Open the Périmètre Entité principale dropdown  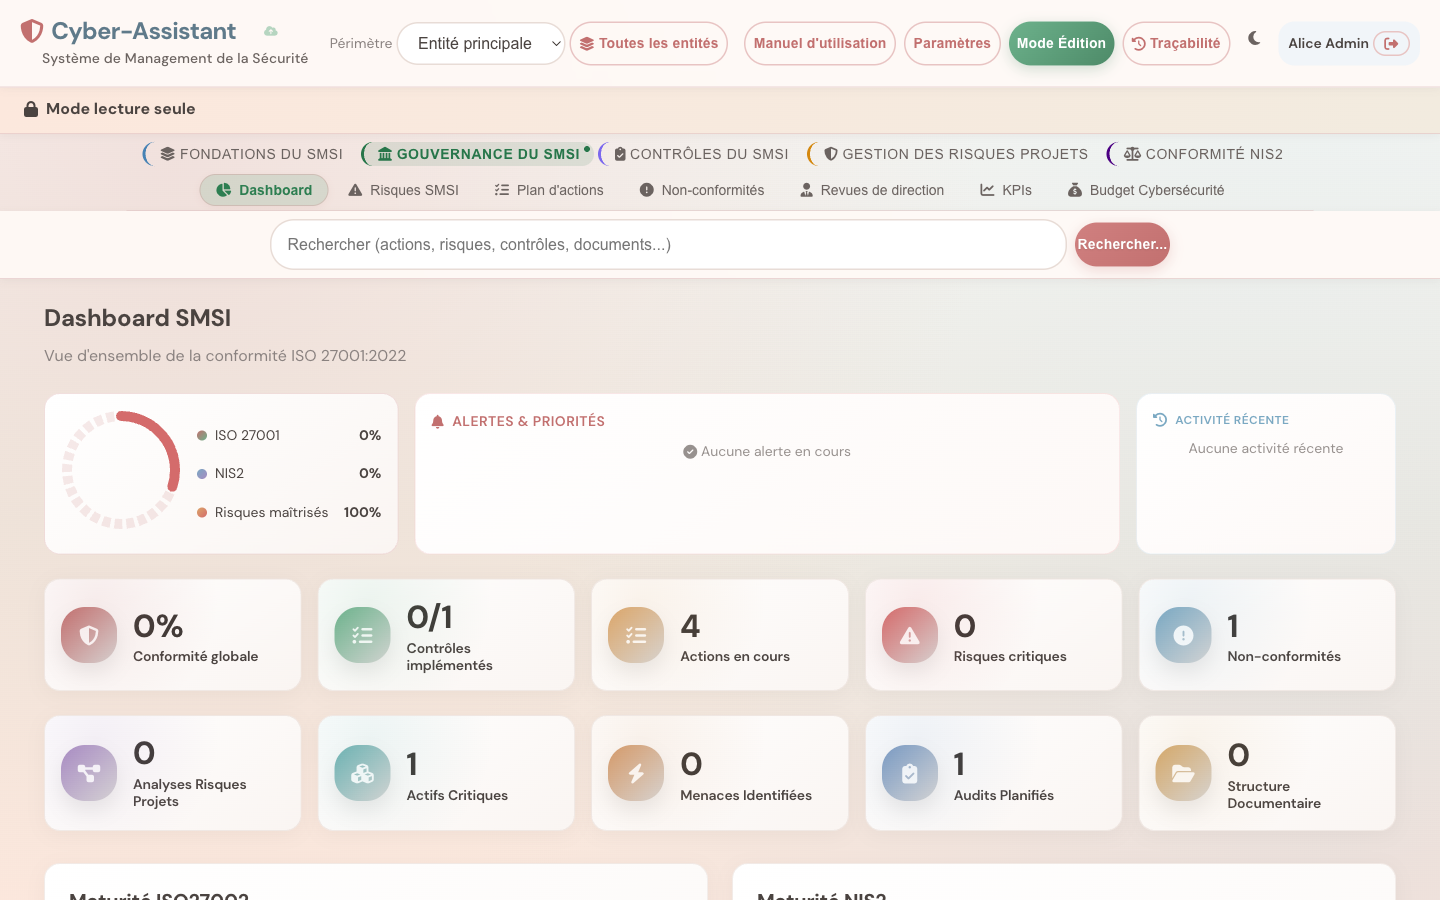coord(481,44)
